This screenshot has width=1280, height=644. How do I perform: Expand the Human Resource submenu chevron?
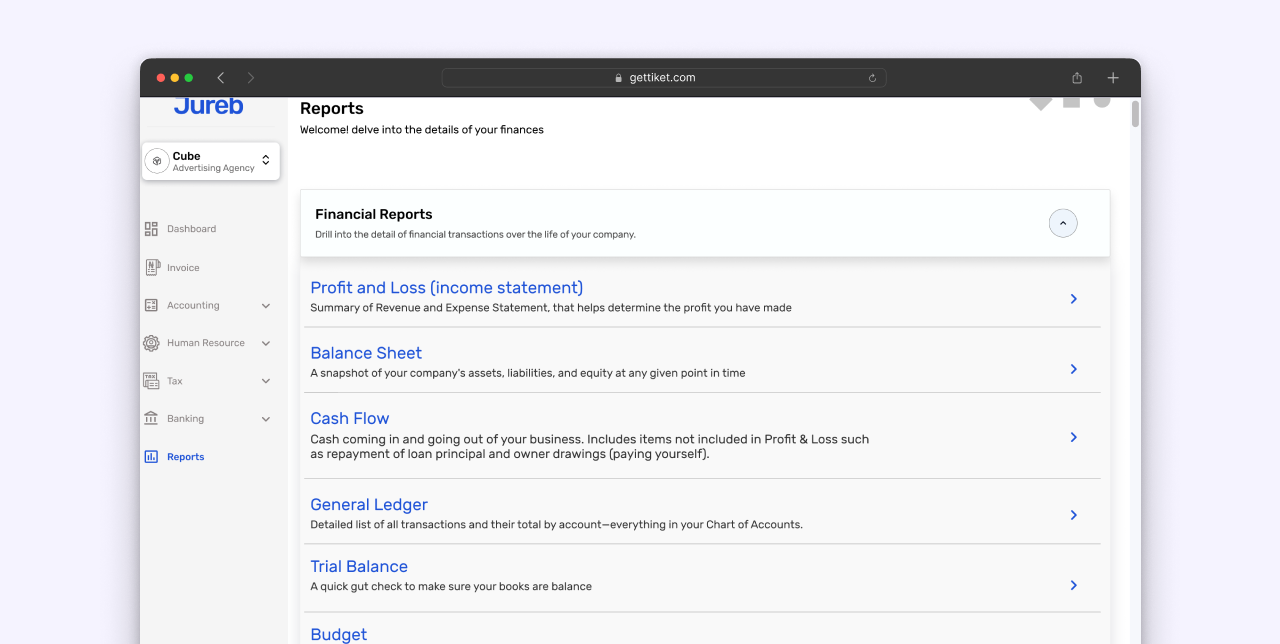266,343
